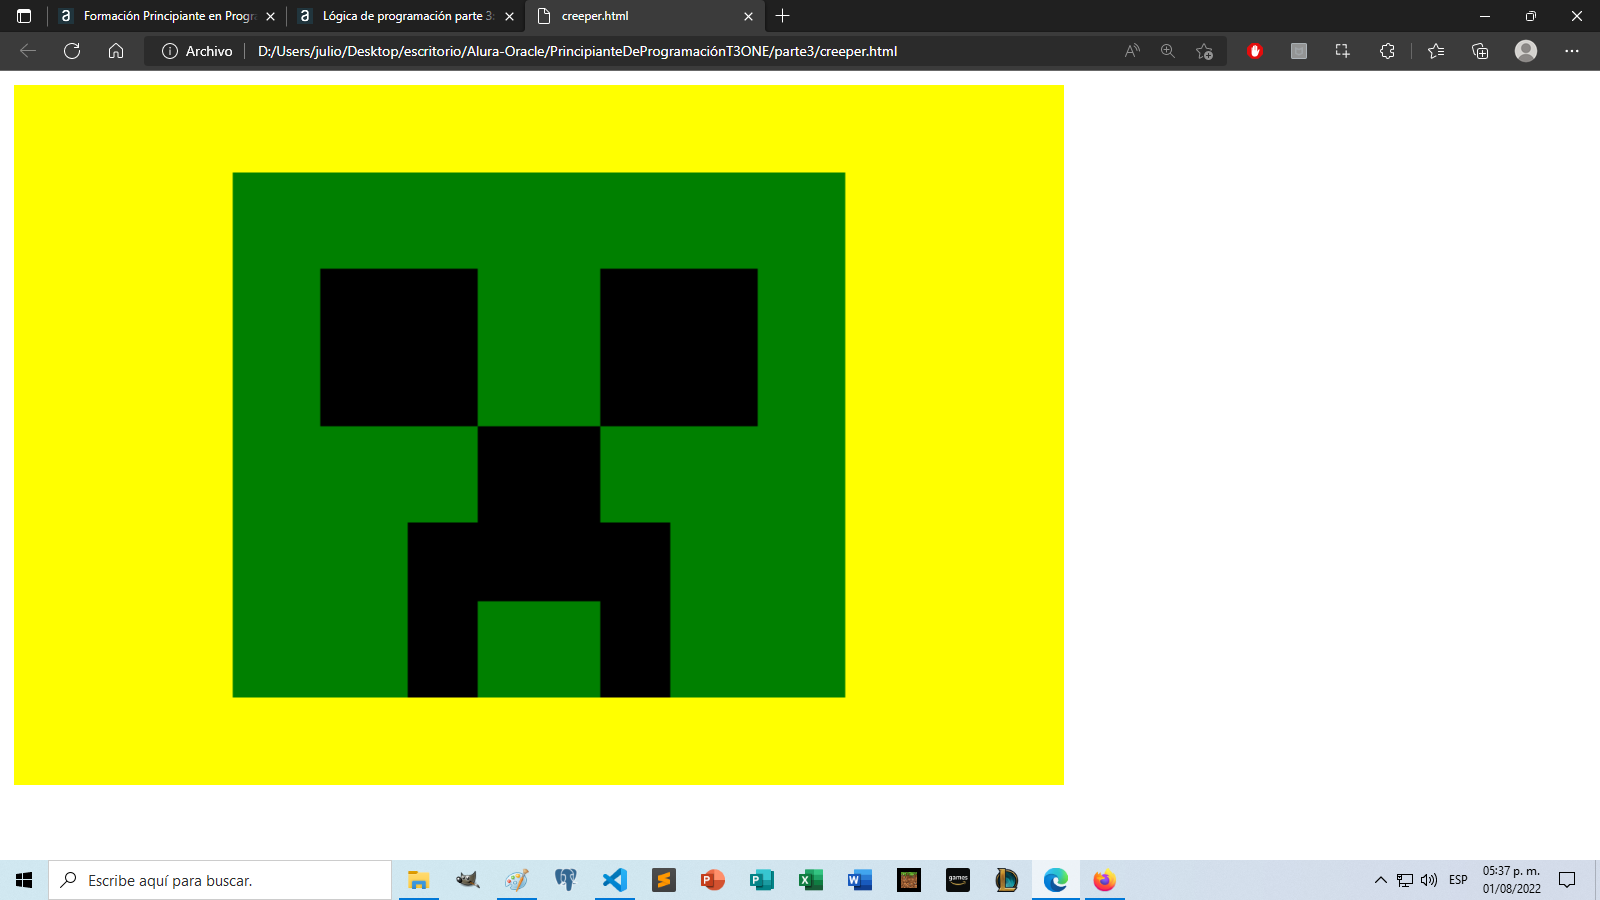Launch PowerPoint from the taskbar
Screen dimensions: 1600x900
pos(712,880)
